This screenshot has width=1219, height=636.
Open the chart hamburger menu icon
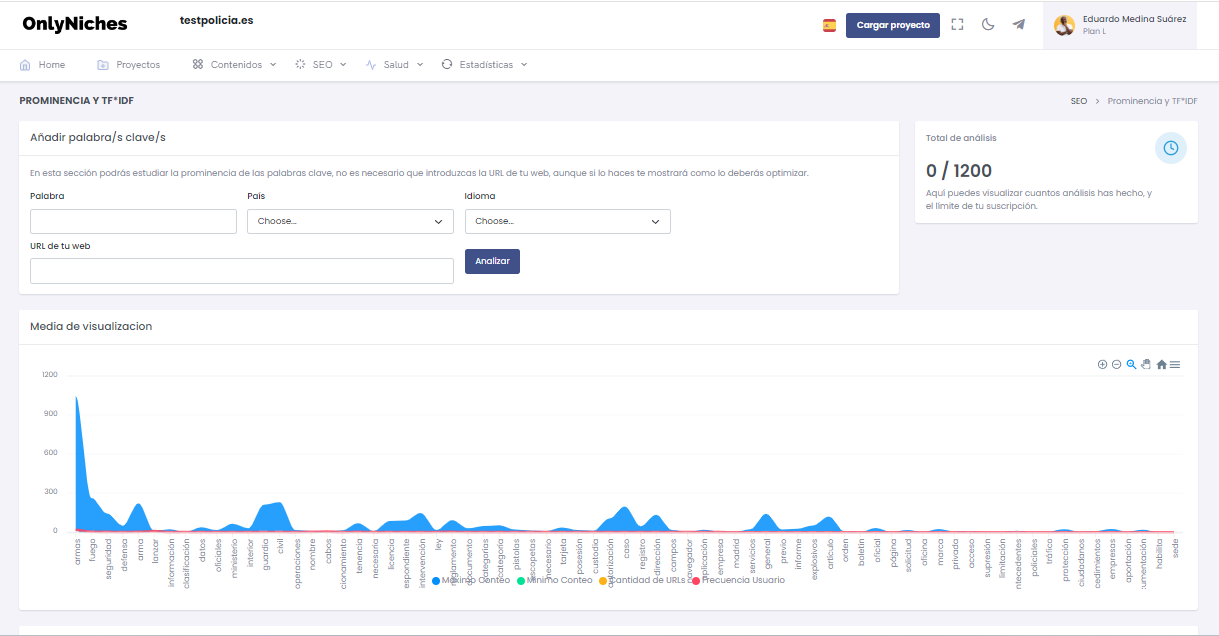tap(1175, 364)
